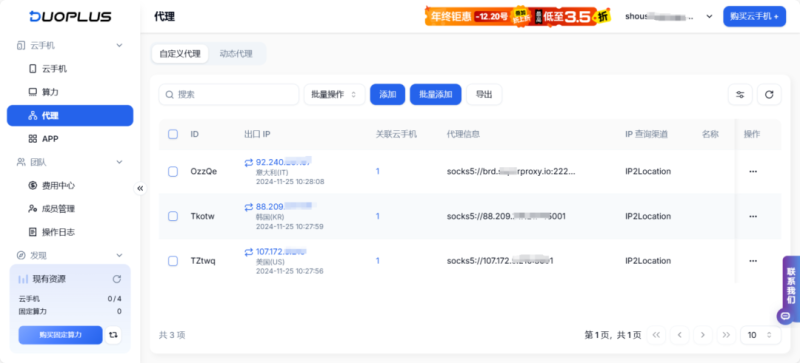The height and width of the screenshot is (363, 800).
Task: Open actions menu for TZtwq row
Action: [x=753, y=261]
